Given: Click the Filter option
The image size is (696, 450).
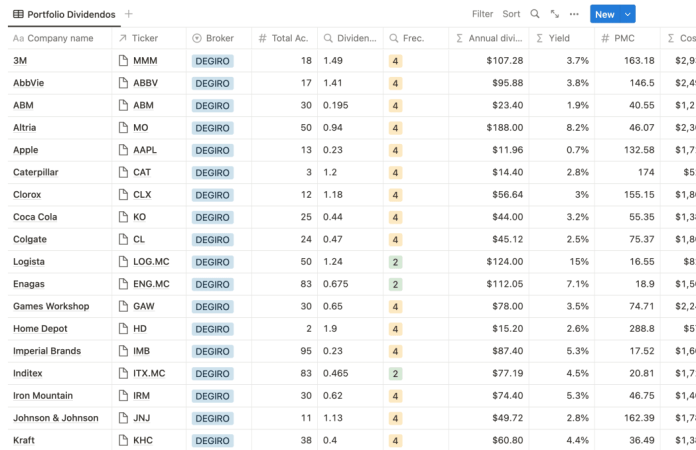Looking at the screenshot, I should tap(482, 14).
